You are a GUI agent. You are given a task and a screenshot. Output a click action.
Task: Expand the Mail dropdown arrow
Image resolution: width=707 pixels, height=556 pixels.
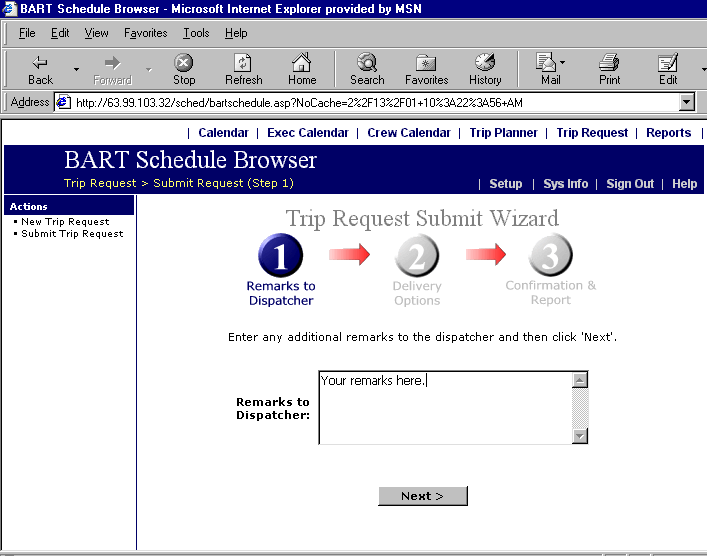[x=562, y=62]
